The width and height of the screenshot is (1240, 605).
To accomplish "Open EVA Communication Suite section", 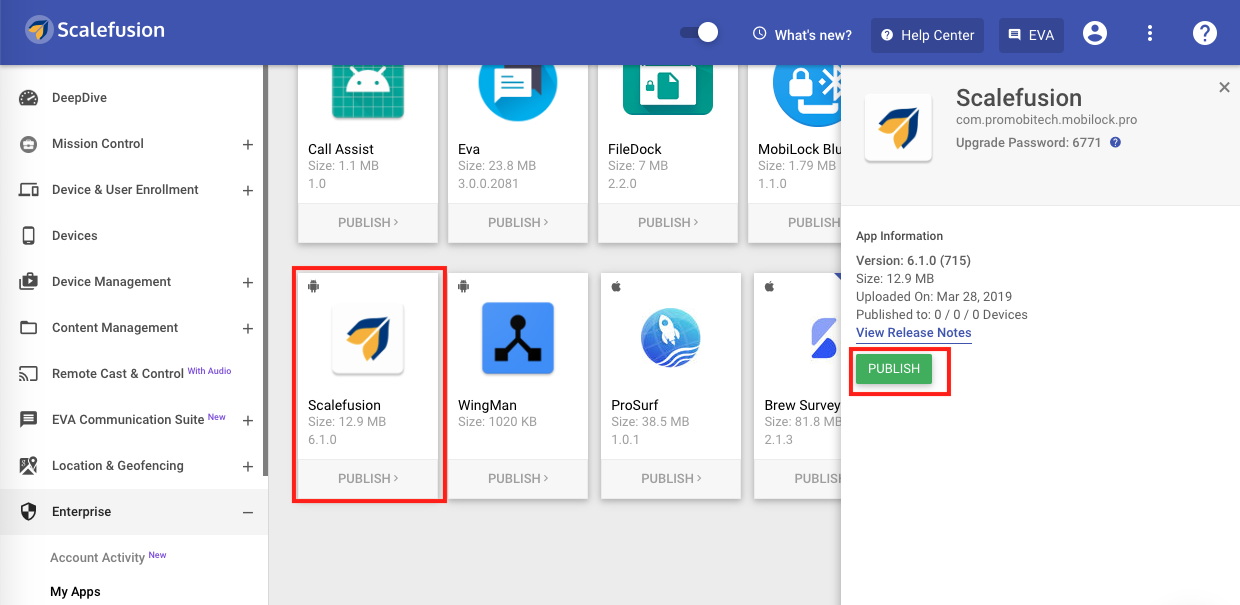I will [x=128, y=420].
